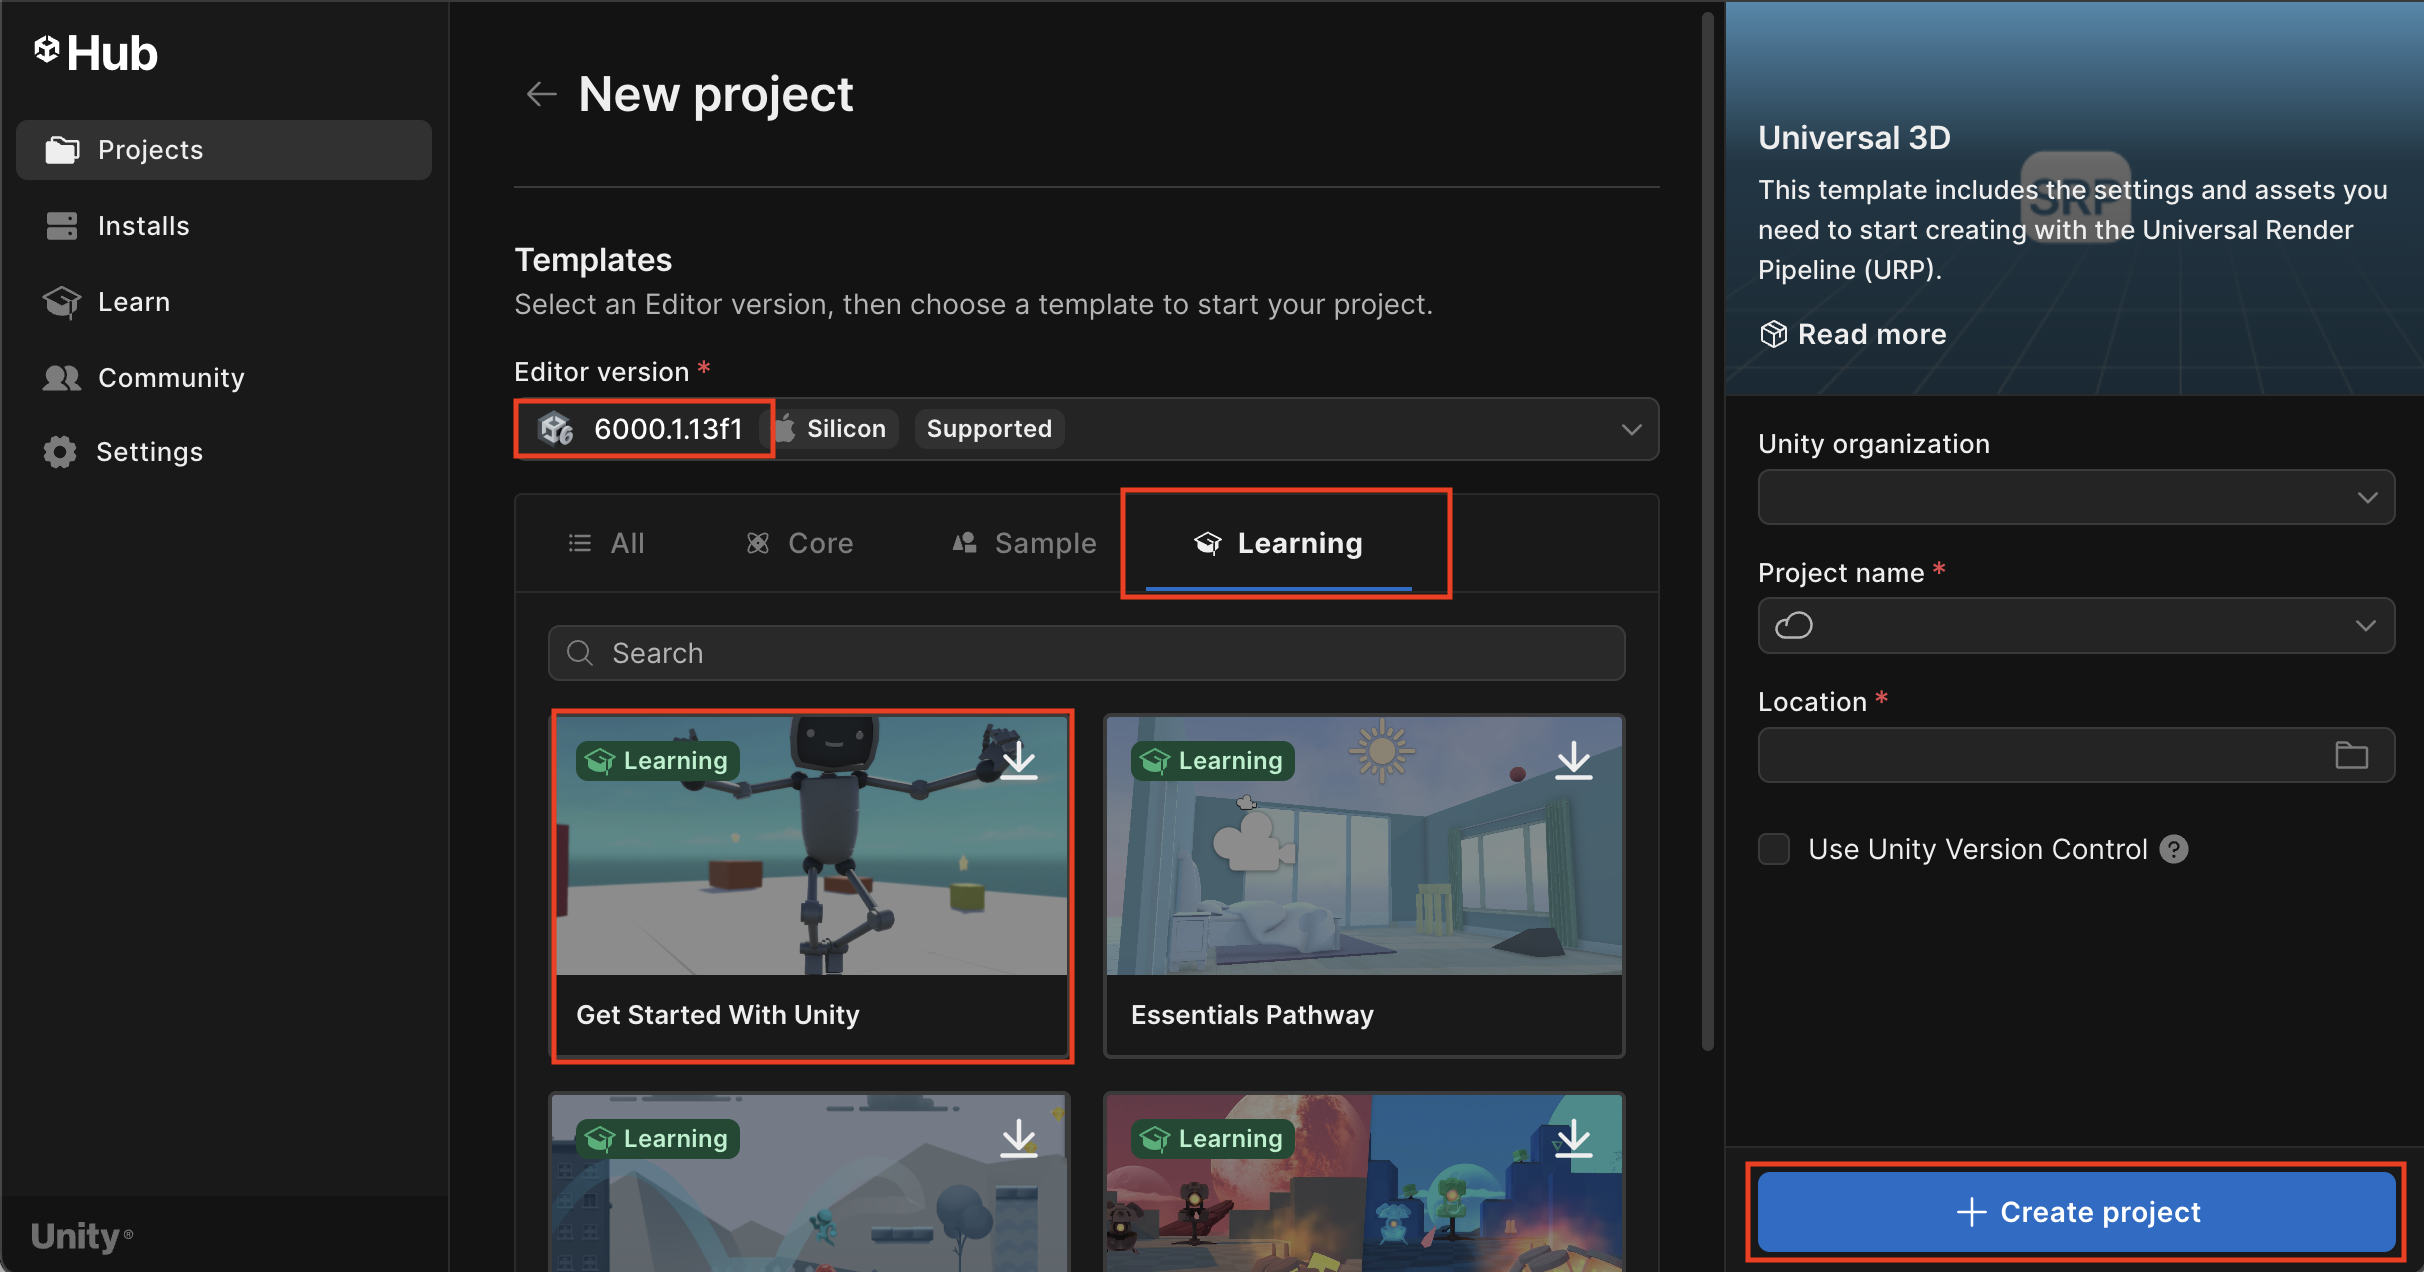Expand the Project name dropdown arrow
The height and width of the screenshot is (1272, 2424).
(2365, 626)
